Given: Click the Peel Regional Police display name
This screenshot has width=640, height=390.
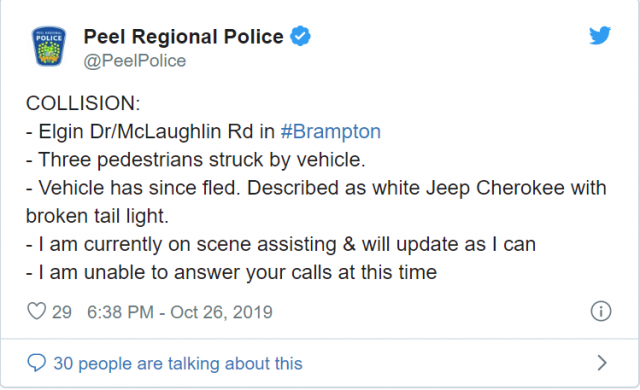Looking at the screenshot, I should (183, 37).
